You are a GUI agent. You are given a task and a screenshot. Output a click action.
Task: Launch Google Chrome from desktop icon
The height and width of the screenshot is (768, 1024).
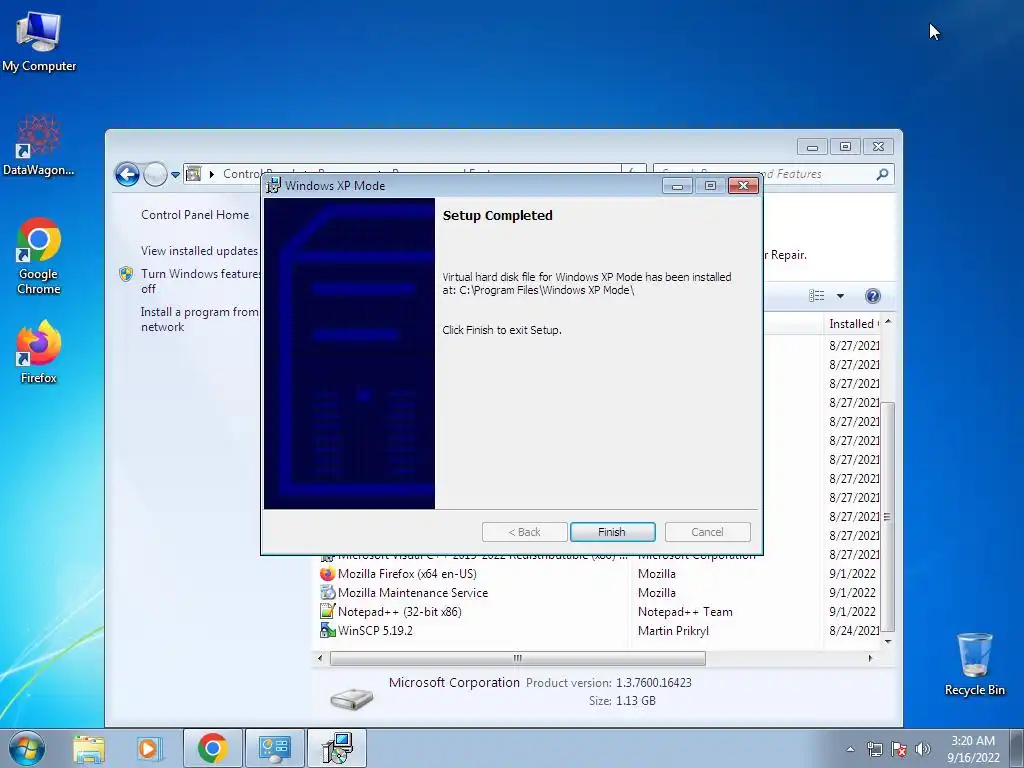[x=39, y=256]
